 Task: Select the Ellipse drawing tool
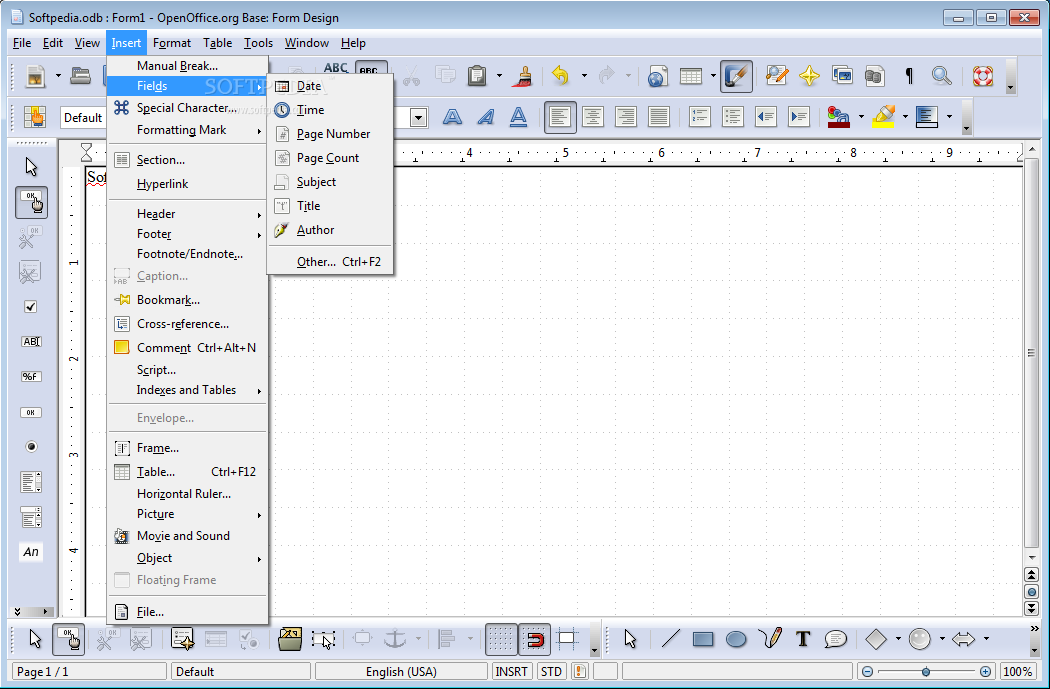[736, 639]
